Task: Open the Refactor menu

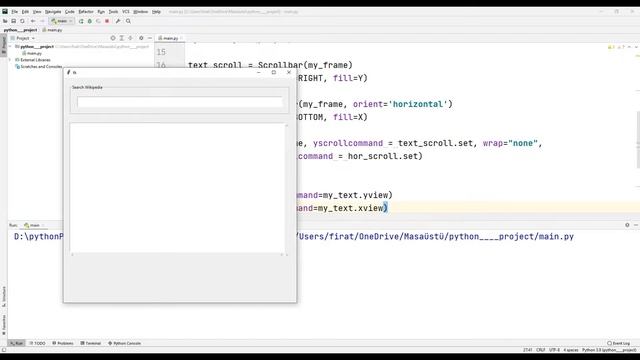Action: [x=86, y=12]
